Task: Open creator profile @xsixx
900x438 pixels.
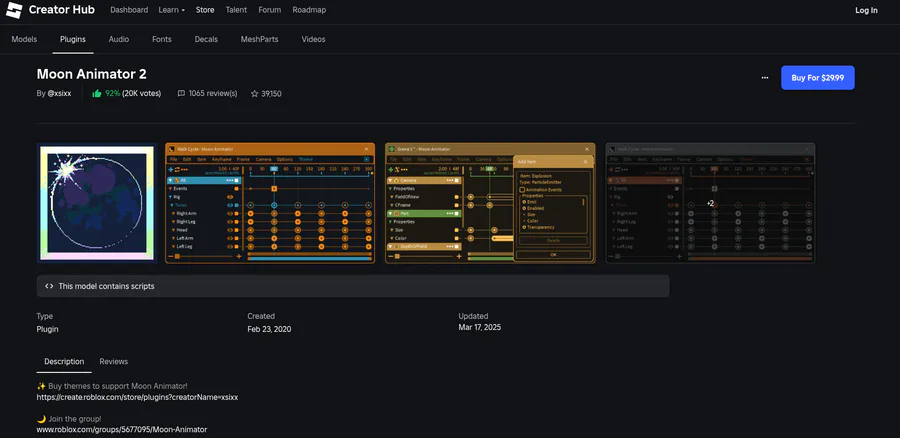Action: (x=60, y=93)
